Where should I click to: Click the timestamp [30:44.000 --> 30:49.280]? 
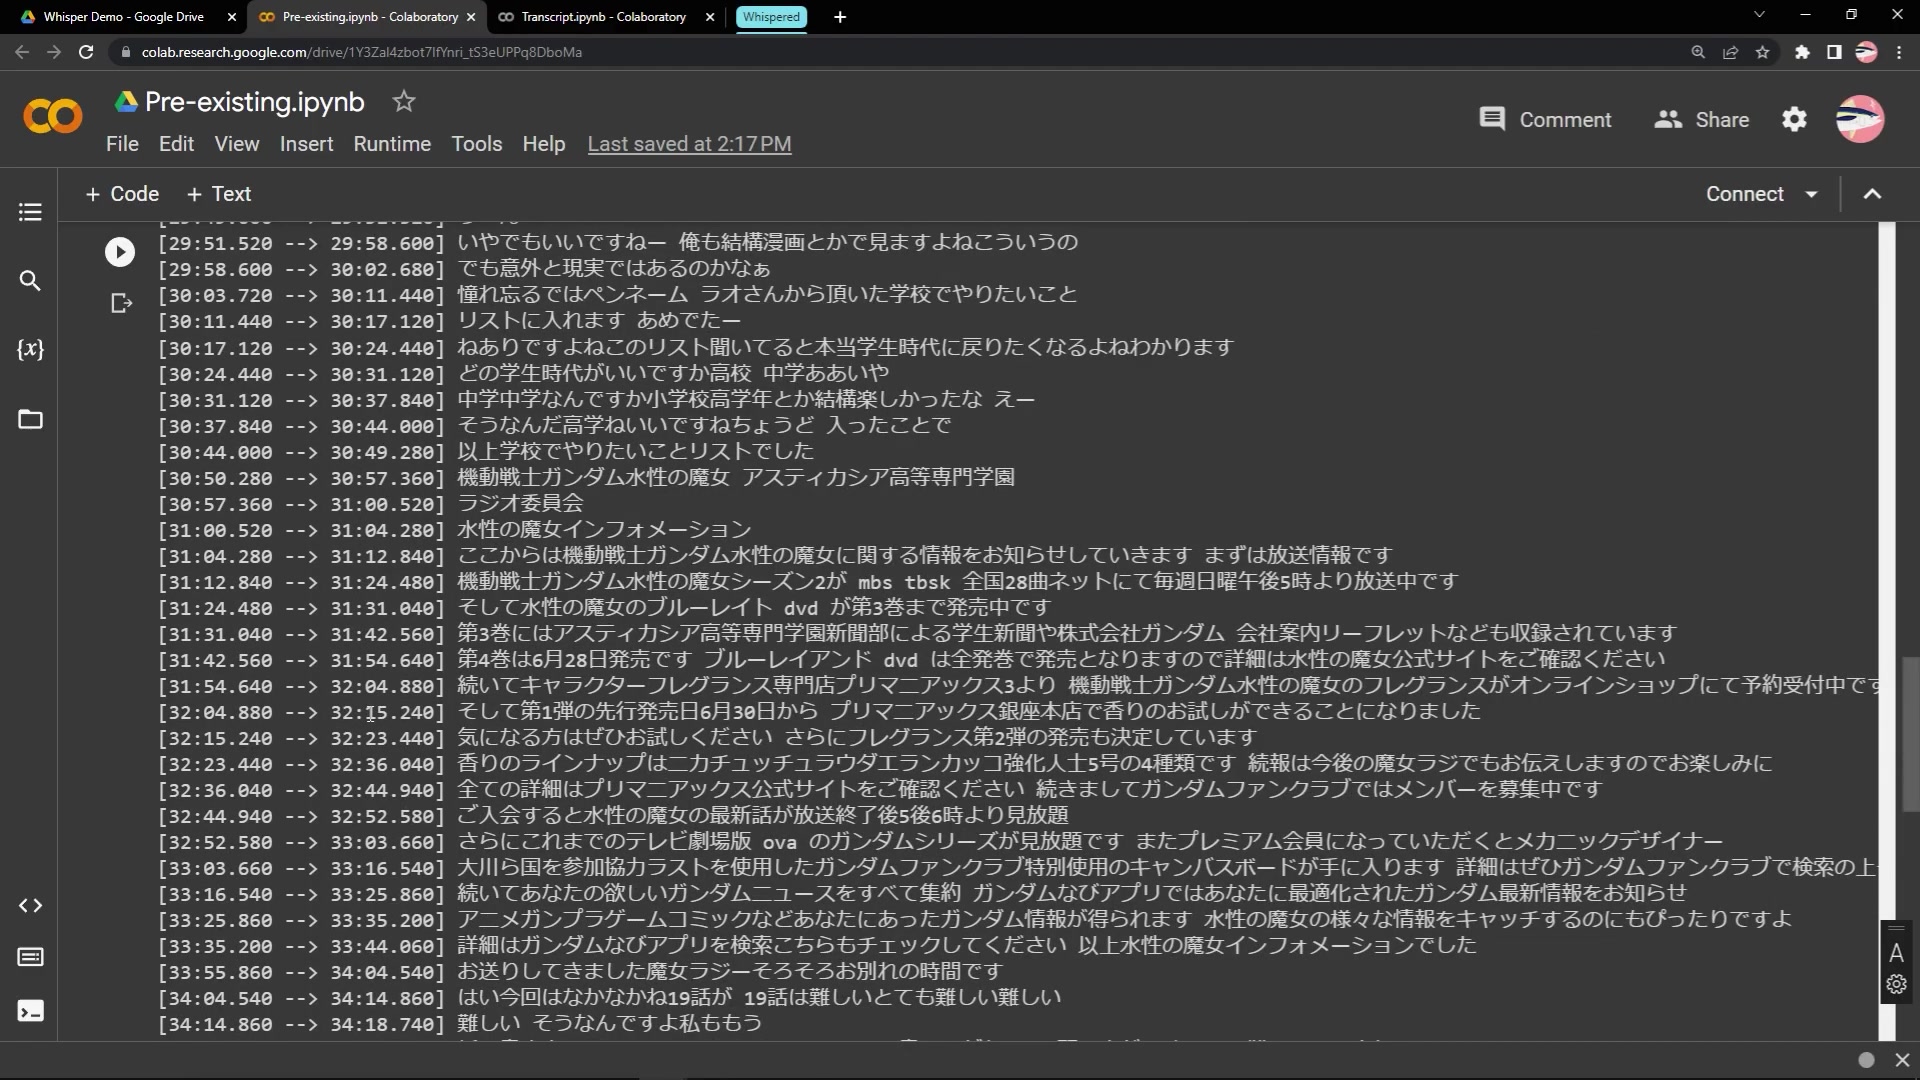[x=301, y=453]
